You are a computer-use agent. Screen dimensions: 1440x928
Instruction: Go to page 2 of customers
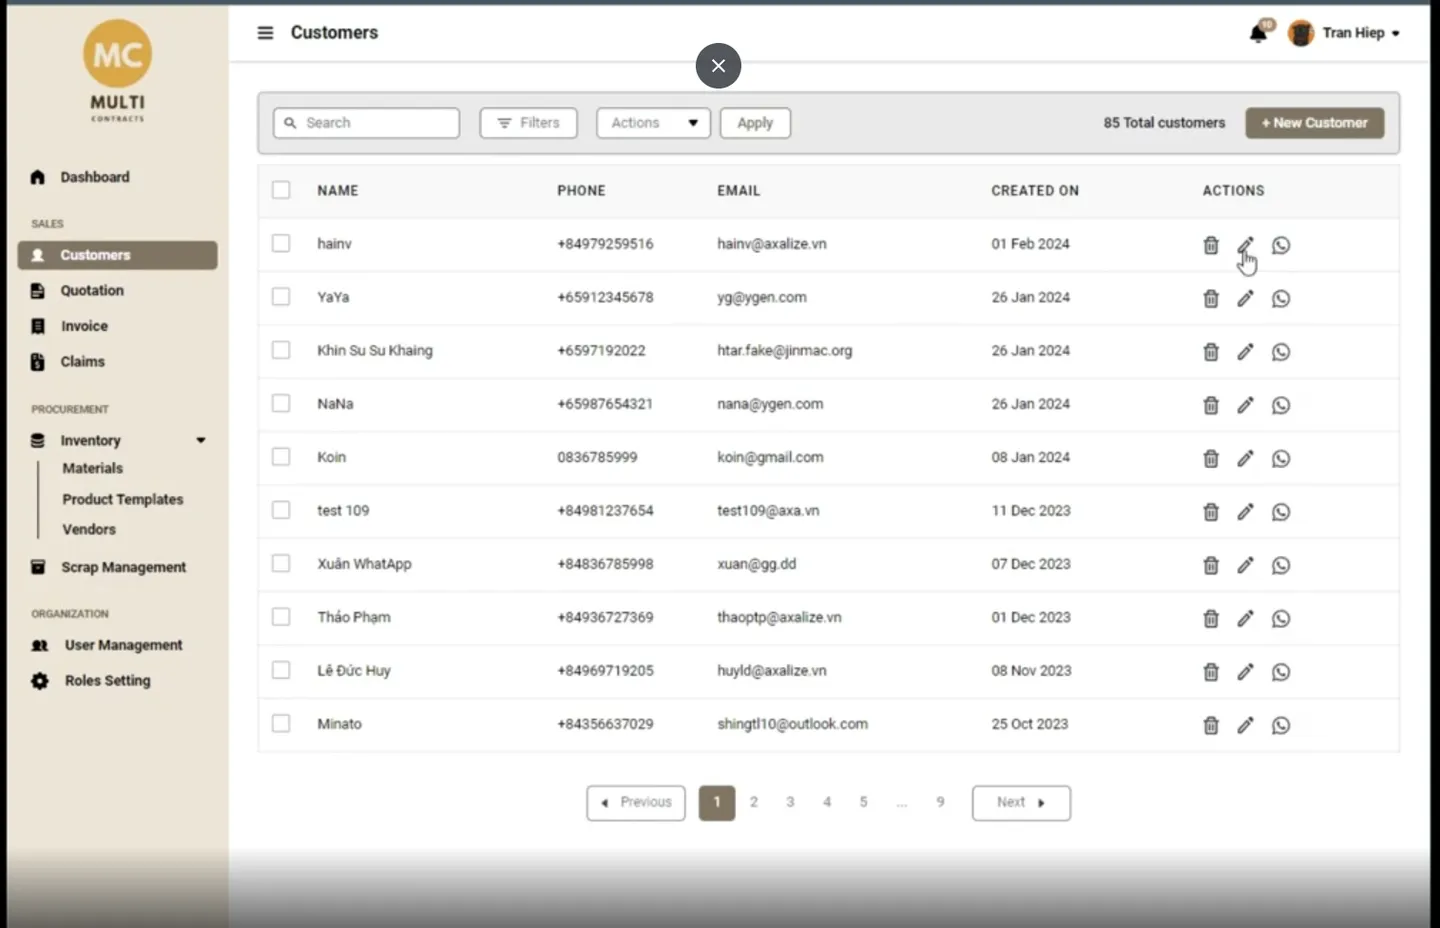754,802
